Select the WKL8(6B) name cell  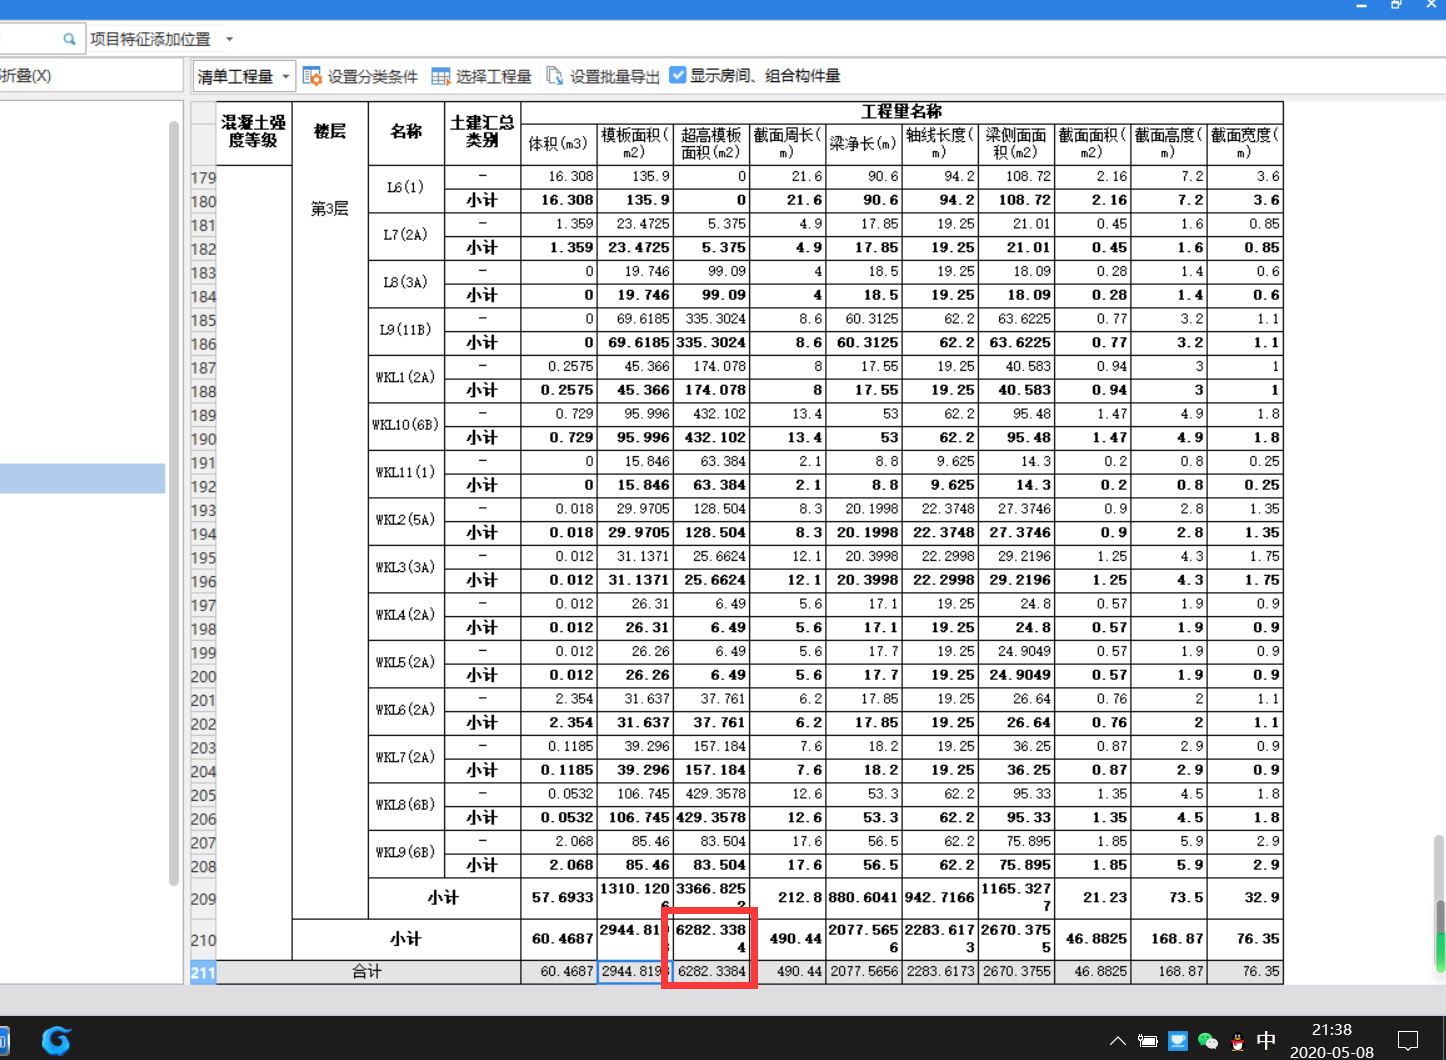click(406, 806)
